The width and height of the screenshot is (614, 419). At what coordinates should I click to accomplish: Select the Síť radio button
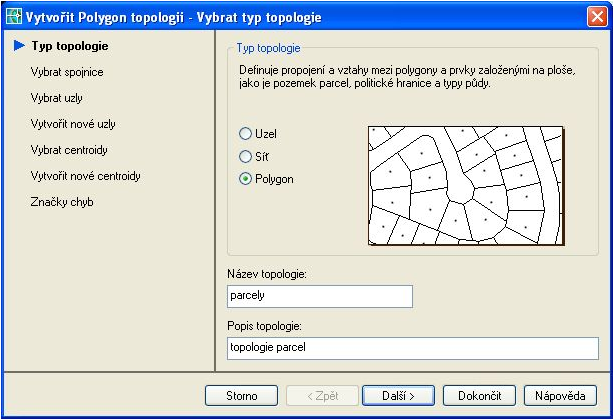click(245, 156)
